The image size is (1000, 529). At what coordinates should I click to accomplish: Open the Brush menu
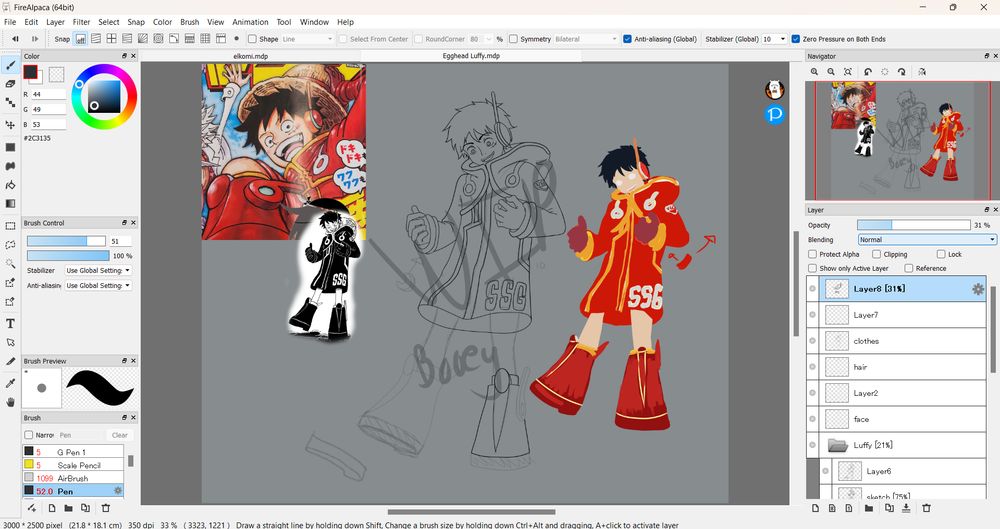189,22
